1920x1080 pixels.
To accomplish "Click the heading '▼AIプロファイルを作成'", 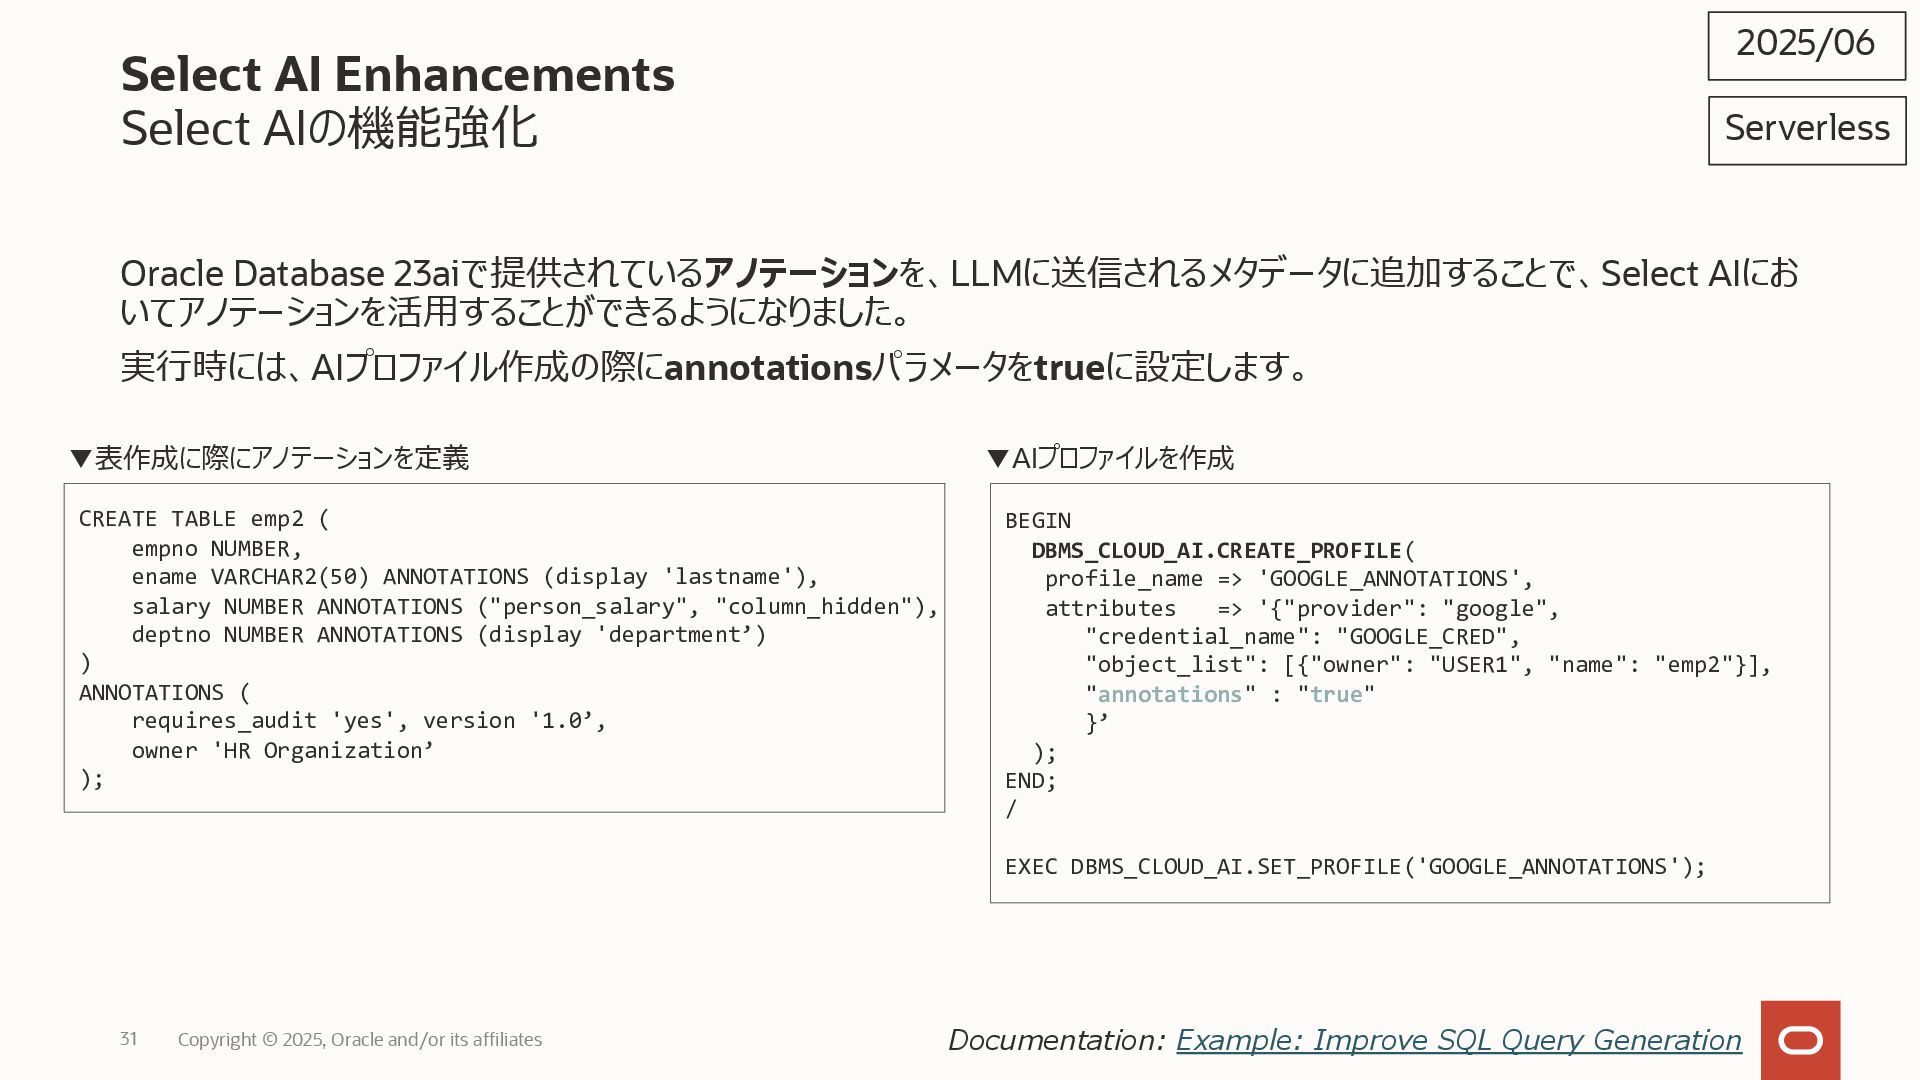I will [1110, 458].
